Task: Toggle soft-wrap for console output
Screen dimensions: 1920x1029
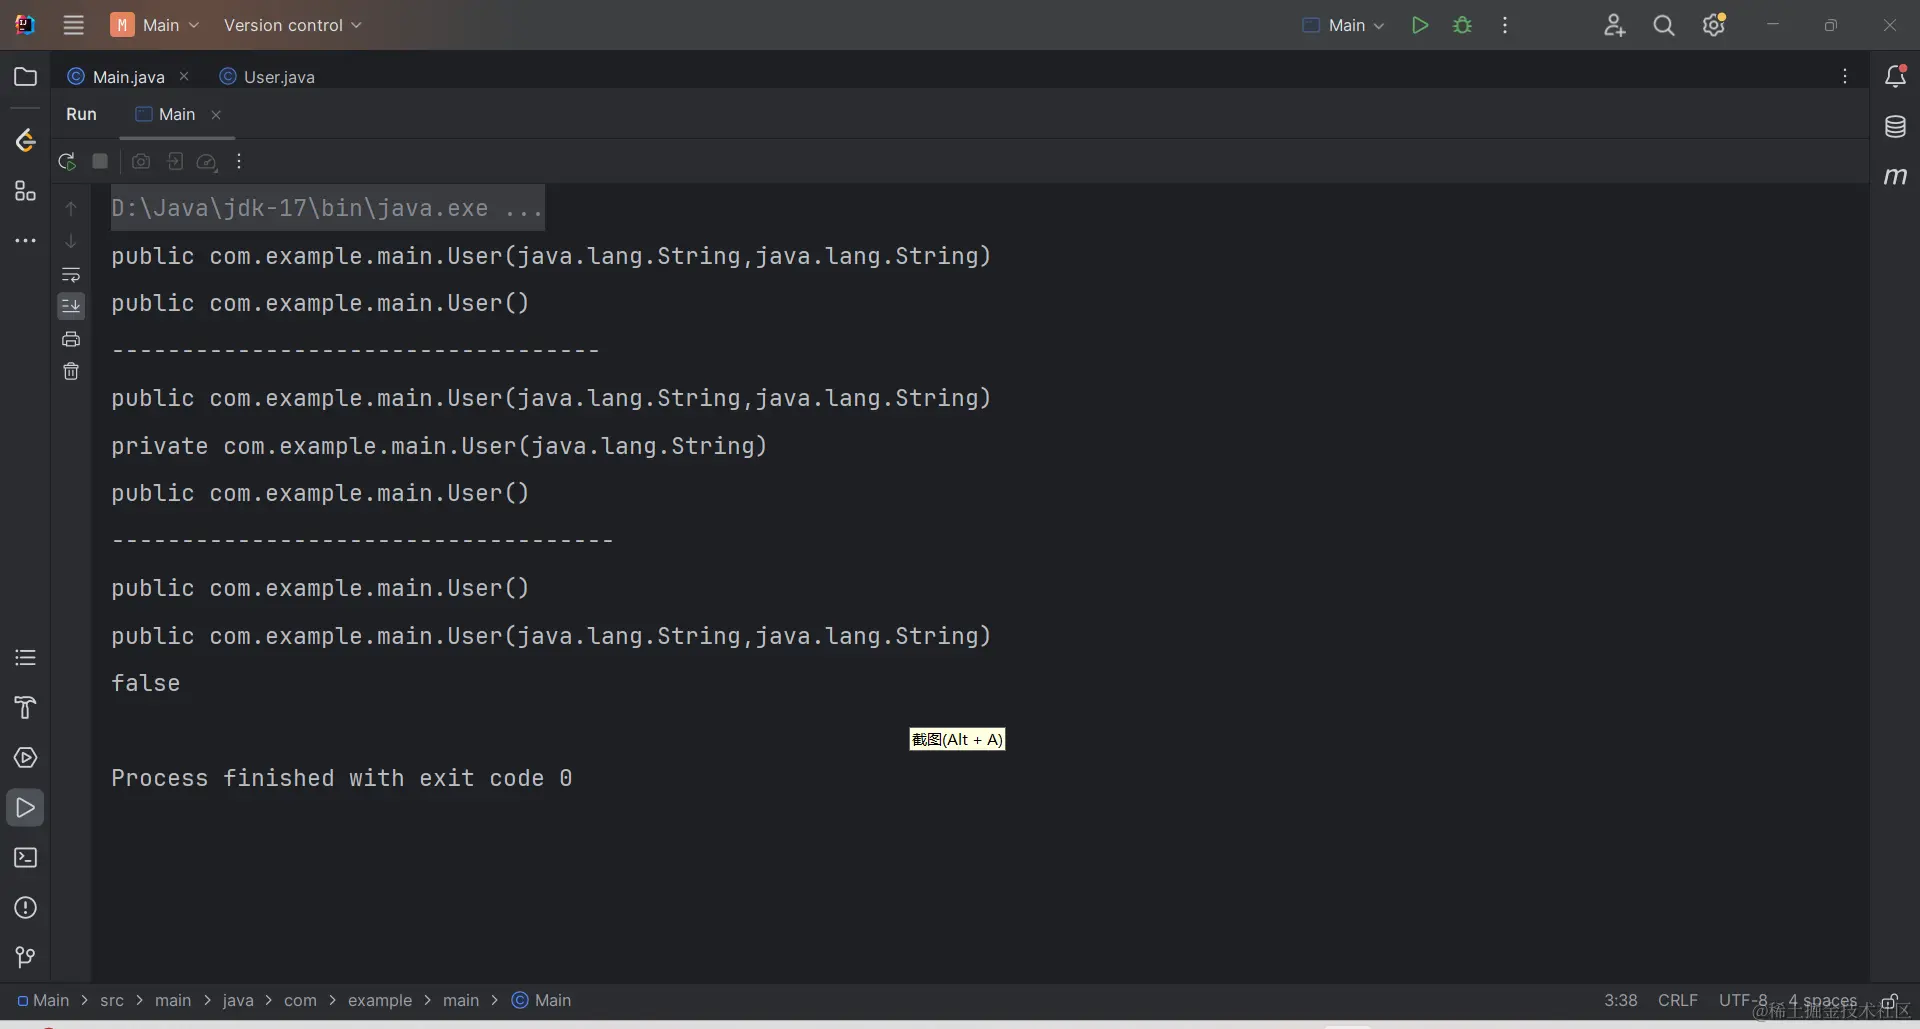Action: pyautogui.click(x=71, y=274)
